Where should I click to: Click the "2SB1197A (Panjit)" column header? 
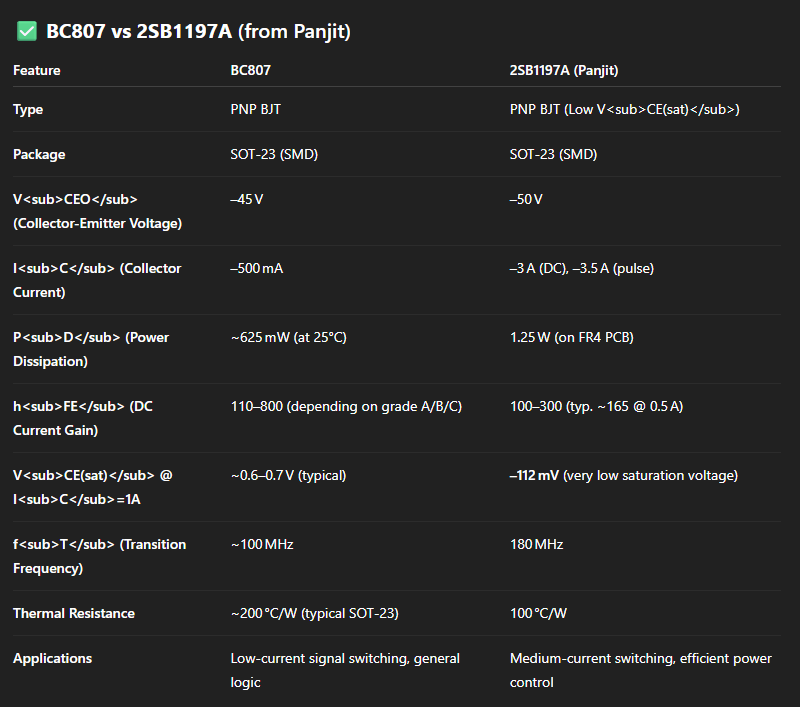point(564,70)
